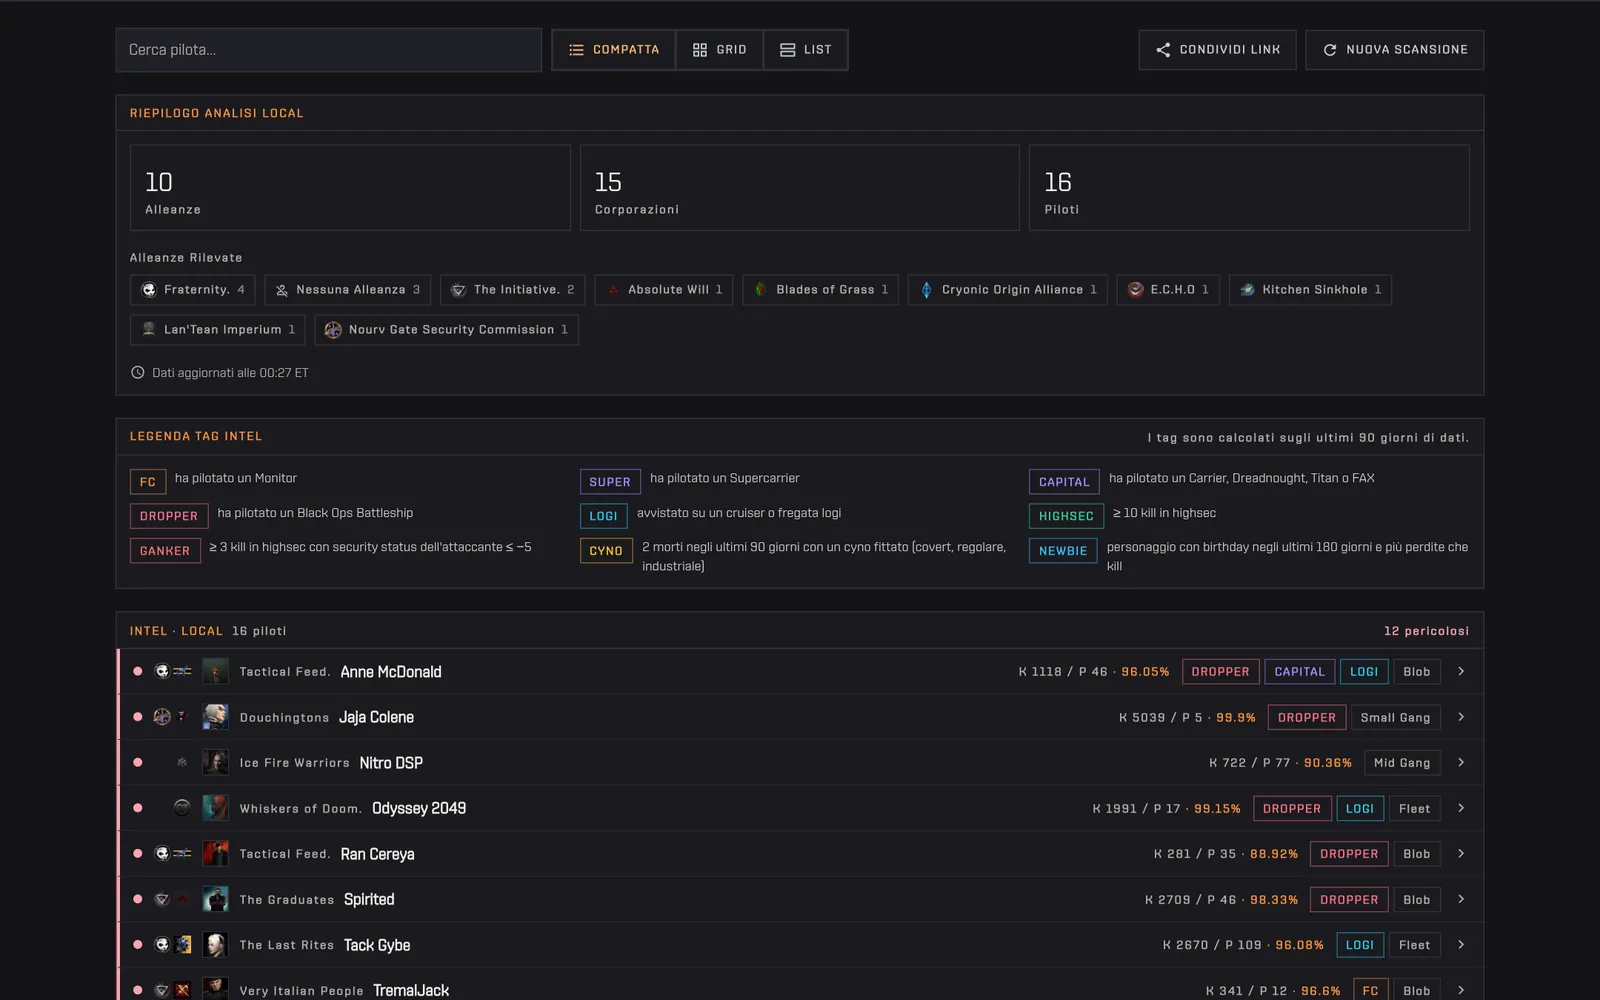Expand Jaja Colene row chevron
The image size is (1600, 1000).
pyautogui.click(x=1461, y=717)
